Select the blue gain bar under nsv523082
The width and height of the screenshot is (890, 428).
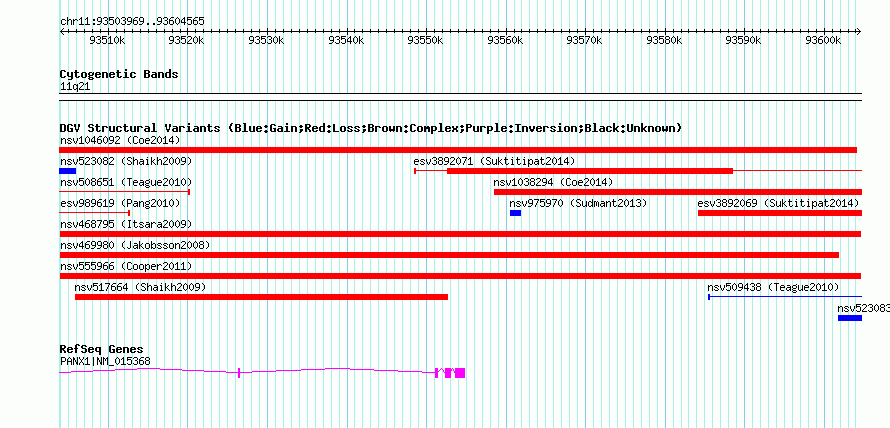pyautogui.click(x=68, y=171)
